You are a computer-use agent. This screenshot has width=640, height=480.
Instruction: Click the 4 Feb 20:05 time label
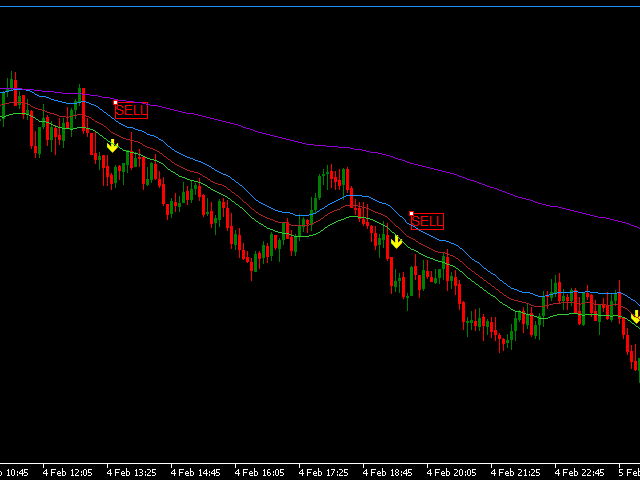coord(452,471)
